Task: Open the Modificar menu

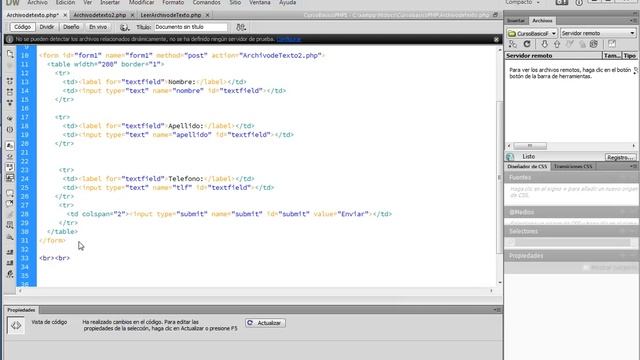Action: (142, 2)
